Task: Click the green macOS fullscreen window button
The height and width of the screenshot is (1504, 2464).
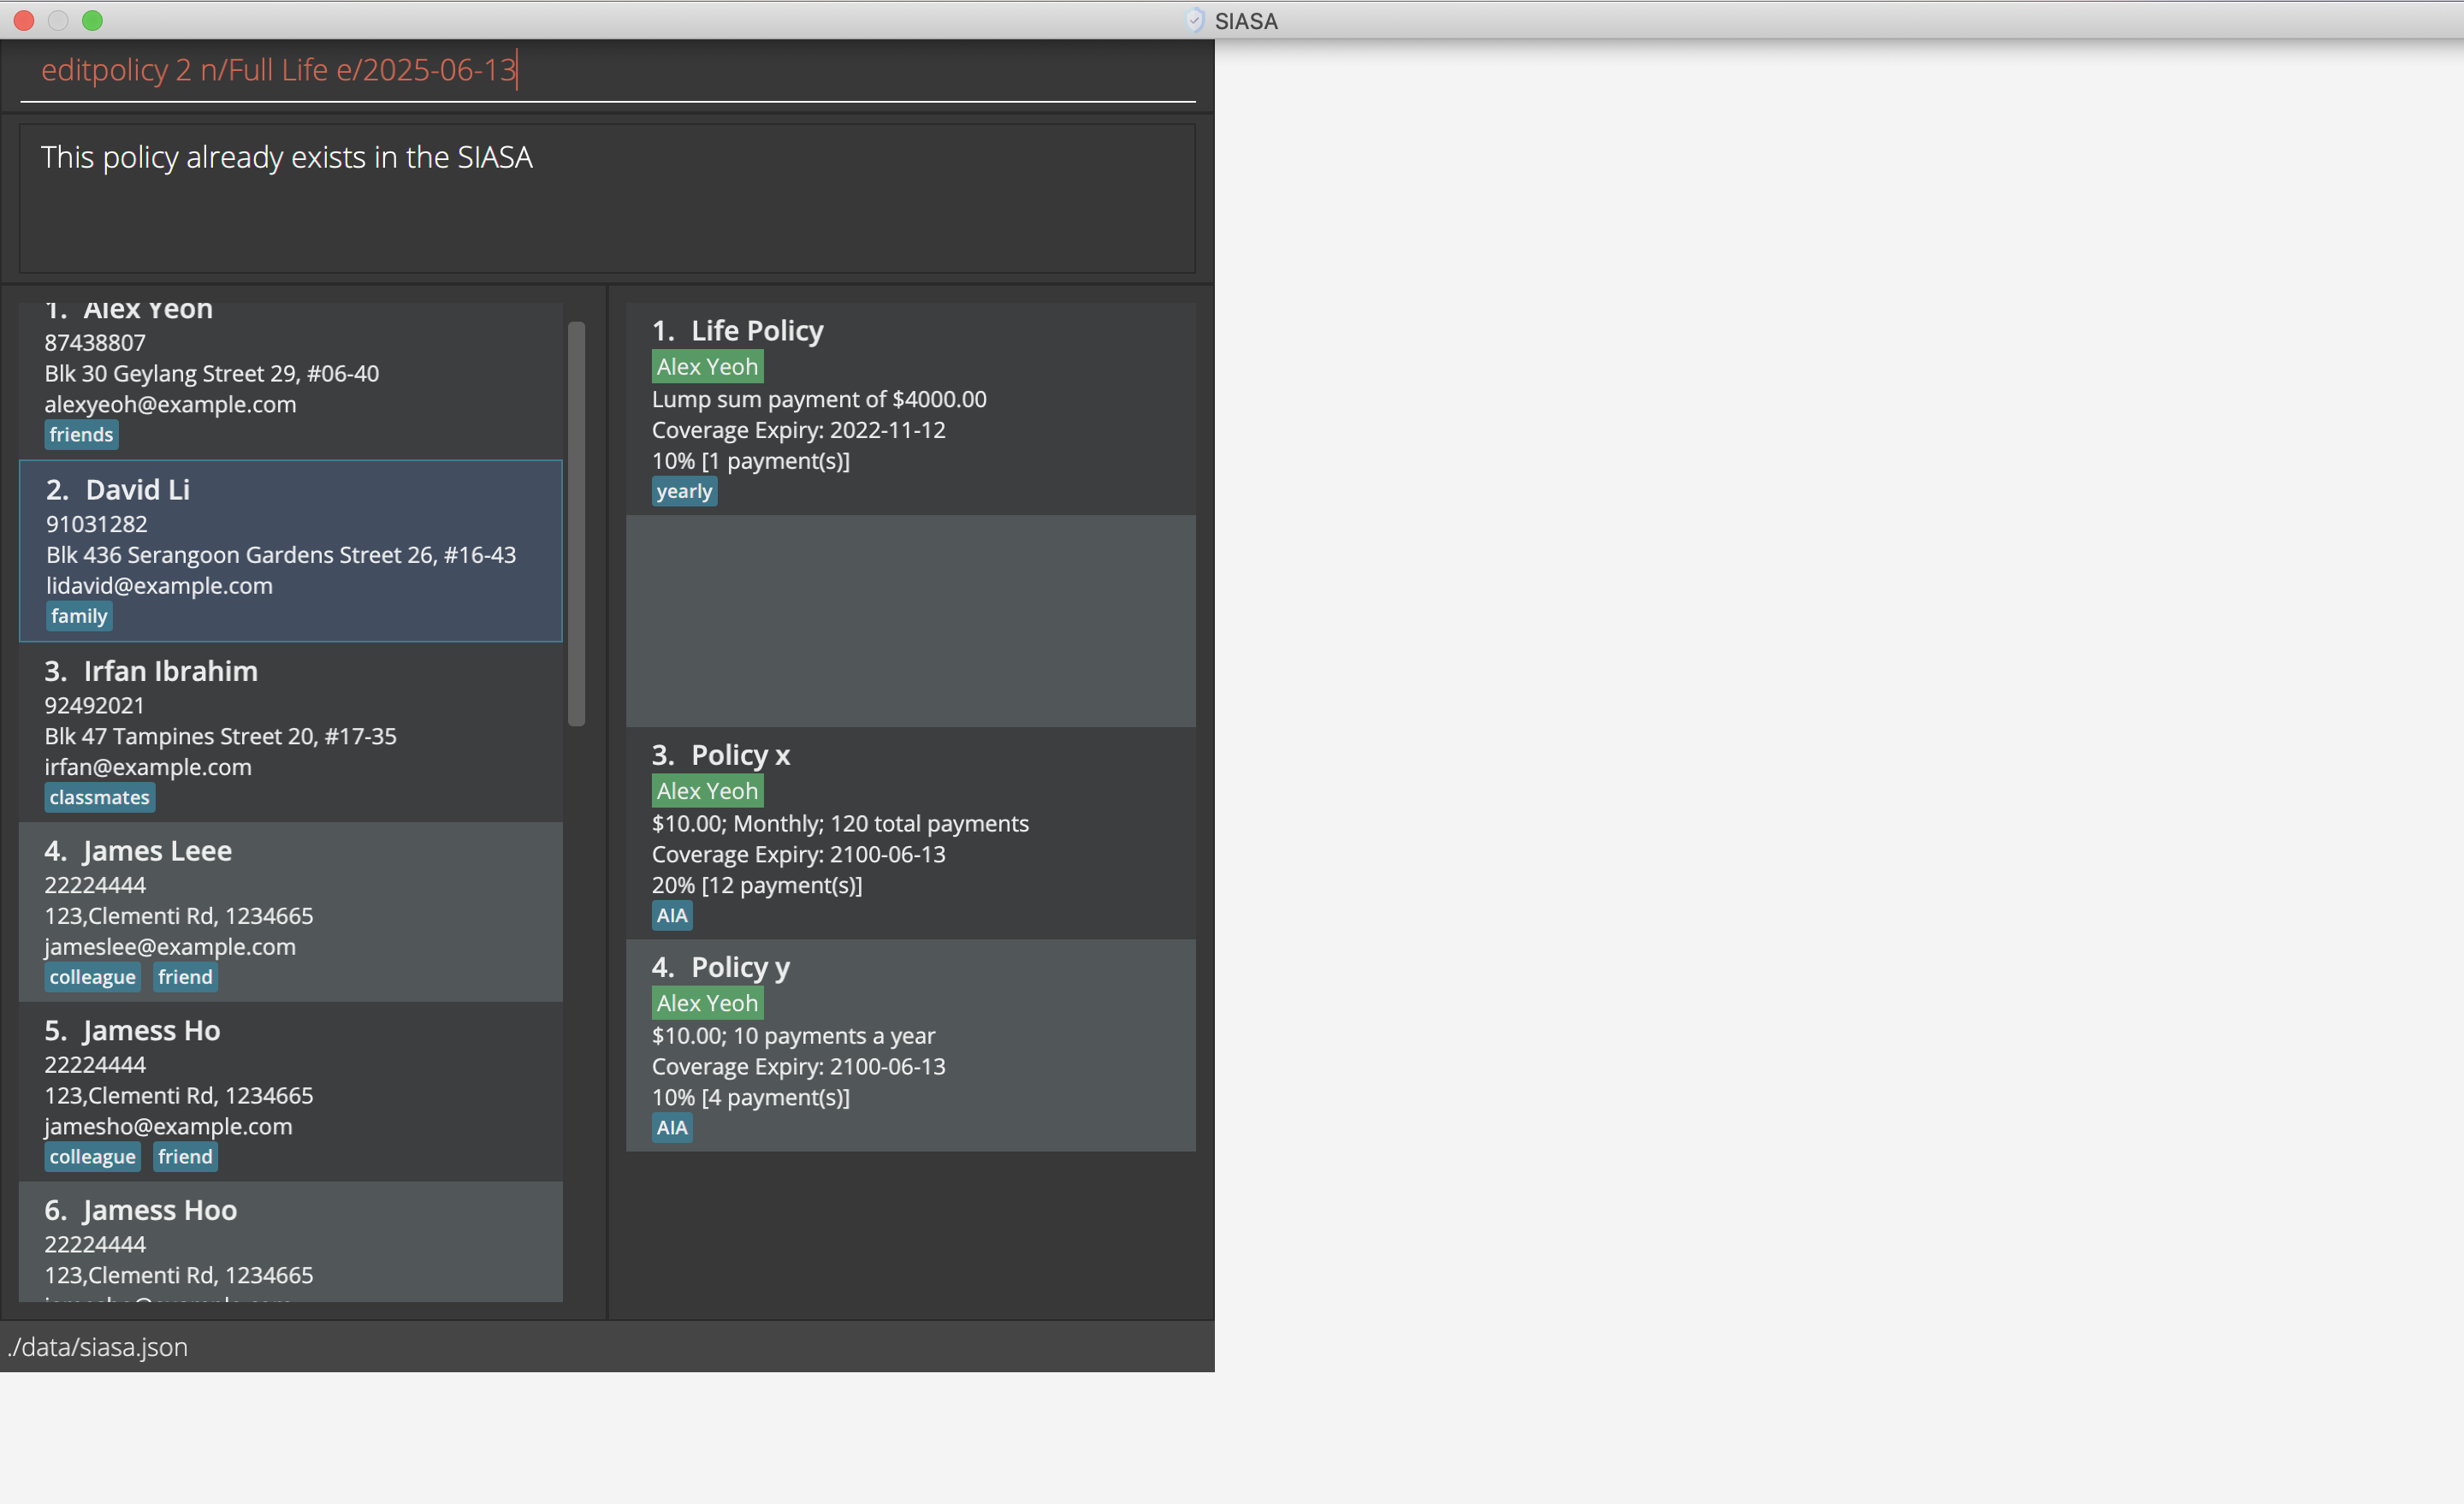Action: (x=92, y=20)
